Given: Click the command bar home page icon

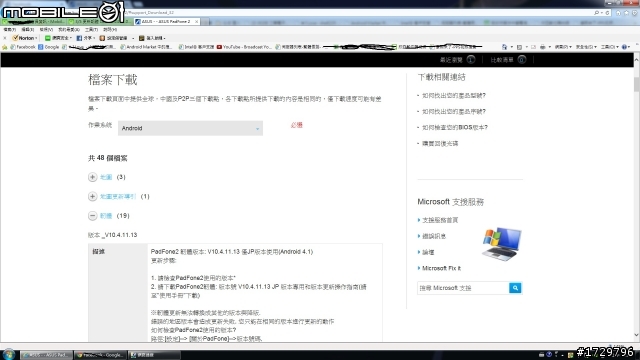Looking at the screenshot, I should [x=504, y=47].
